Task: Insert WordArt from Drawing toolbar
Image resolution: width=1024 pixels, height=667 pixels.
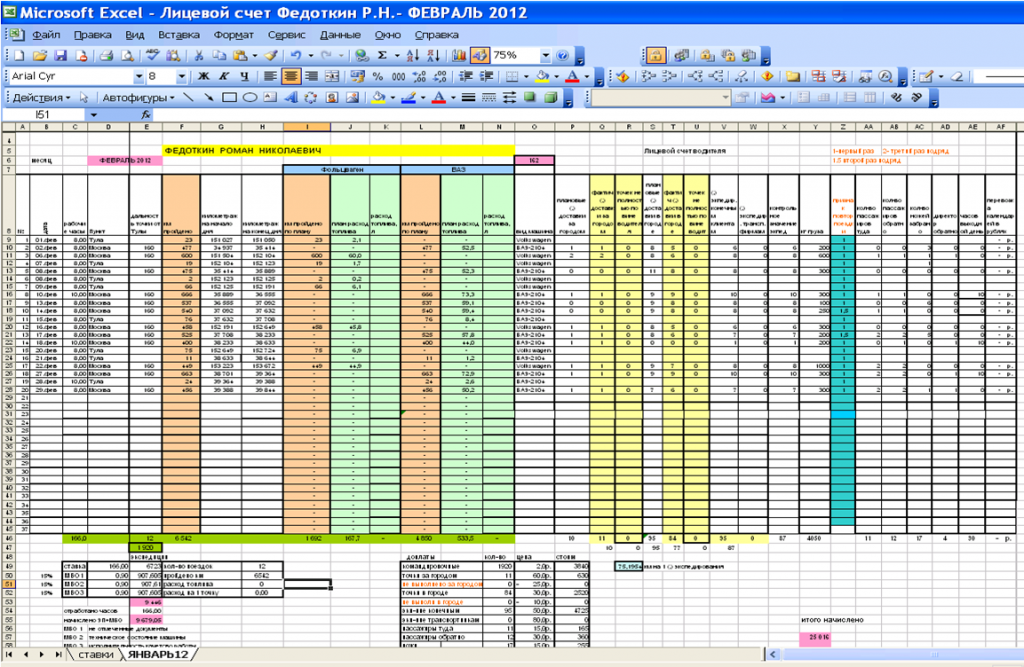Action: pos(291,97)
